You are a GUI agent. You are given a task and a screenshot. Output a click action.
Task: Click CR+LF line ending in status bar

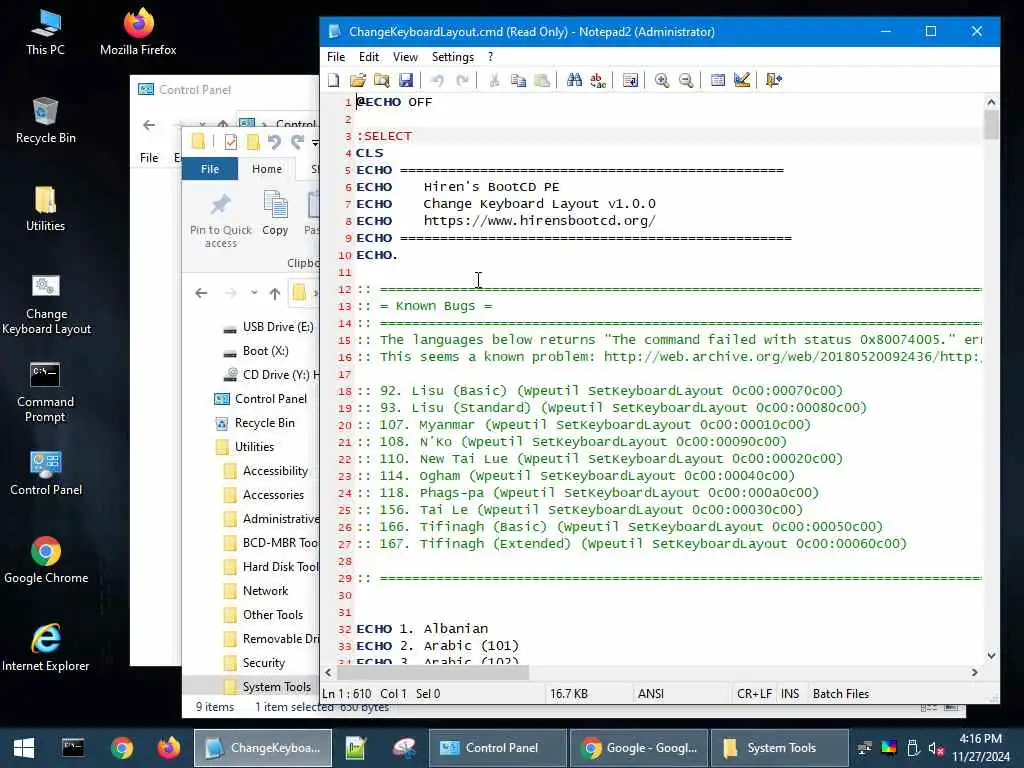[x=754, y=694]
